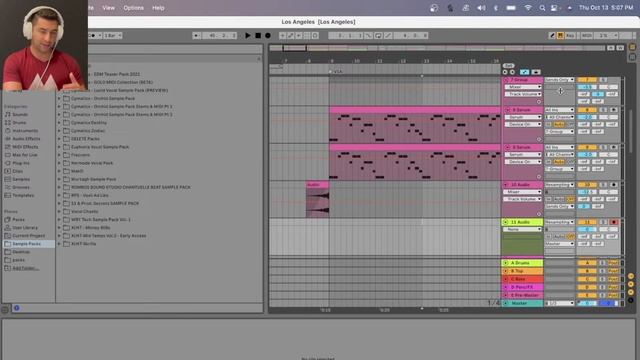The width and height of the screenshot is (640, 360).
Task: Open macOS Wi-Fi status icon
Action: click(528, 8)
